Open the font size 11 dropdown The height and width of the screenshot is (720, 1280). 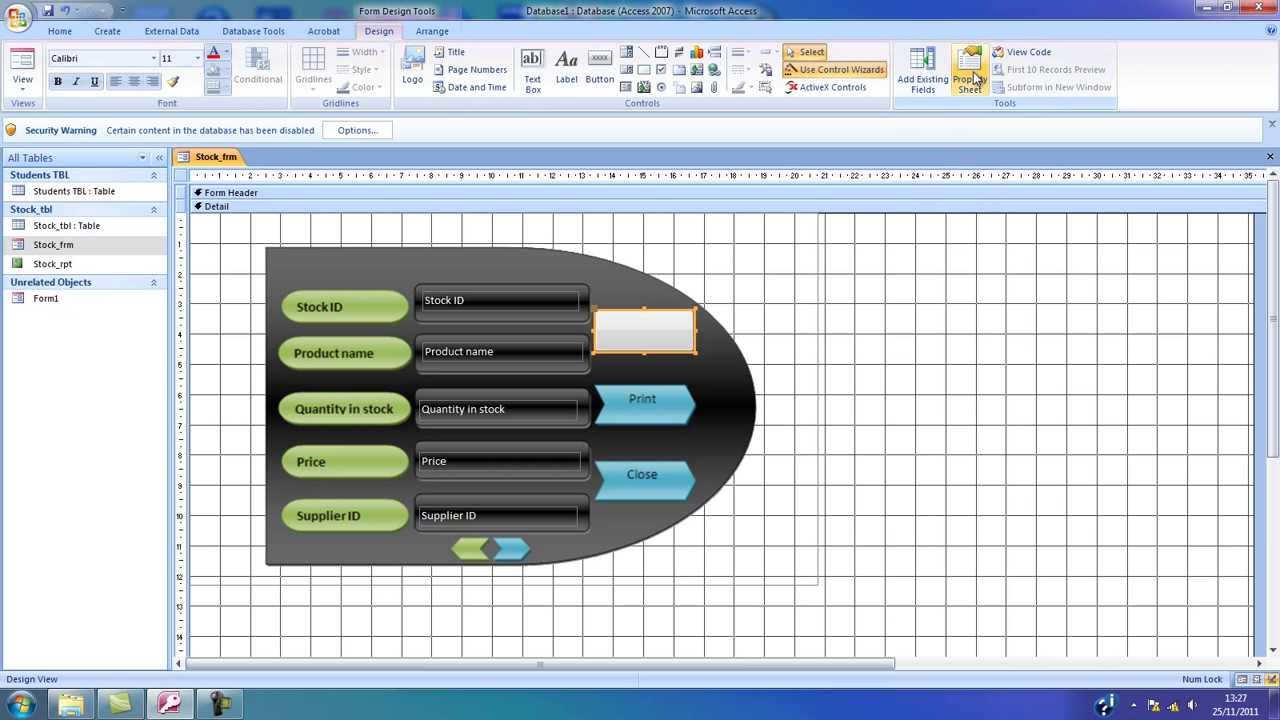coord(197,59)
